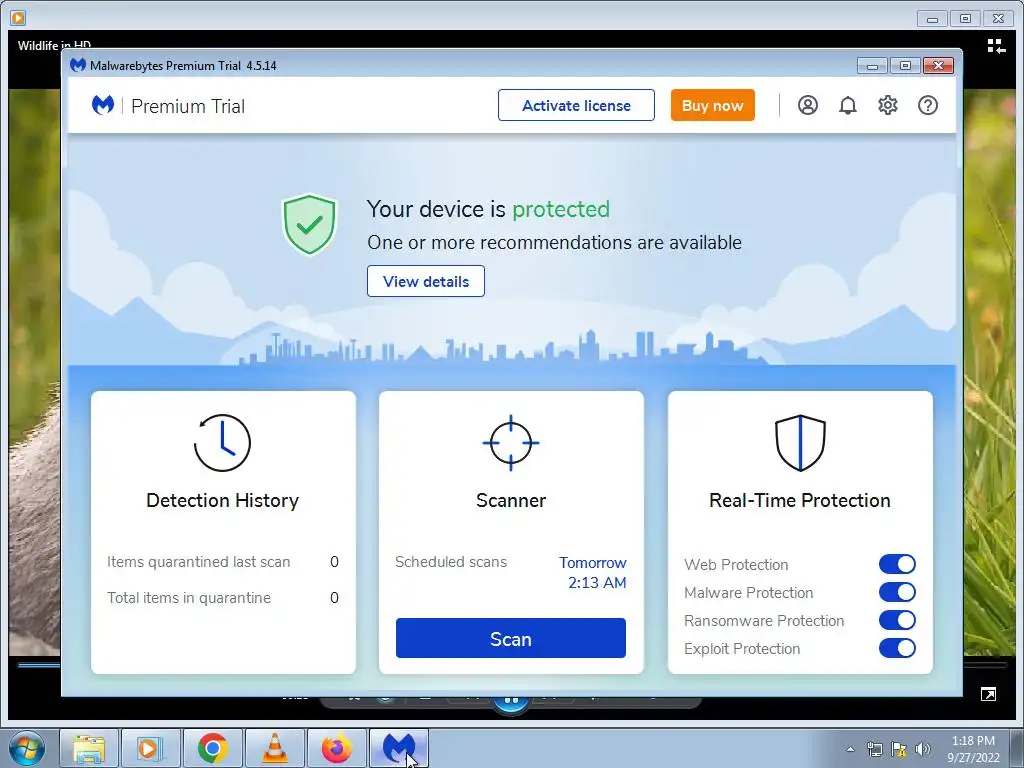
Task: Minimize the Malwarebytes window
Action: (x=872, y=65)
